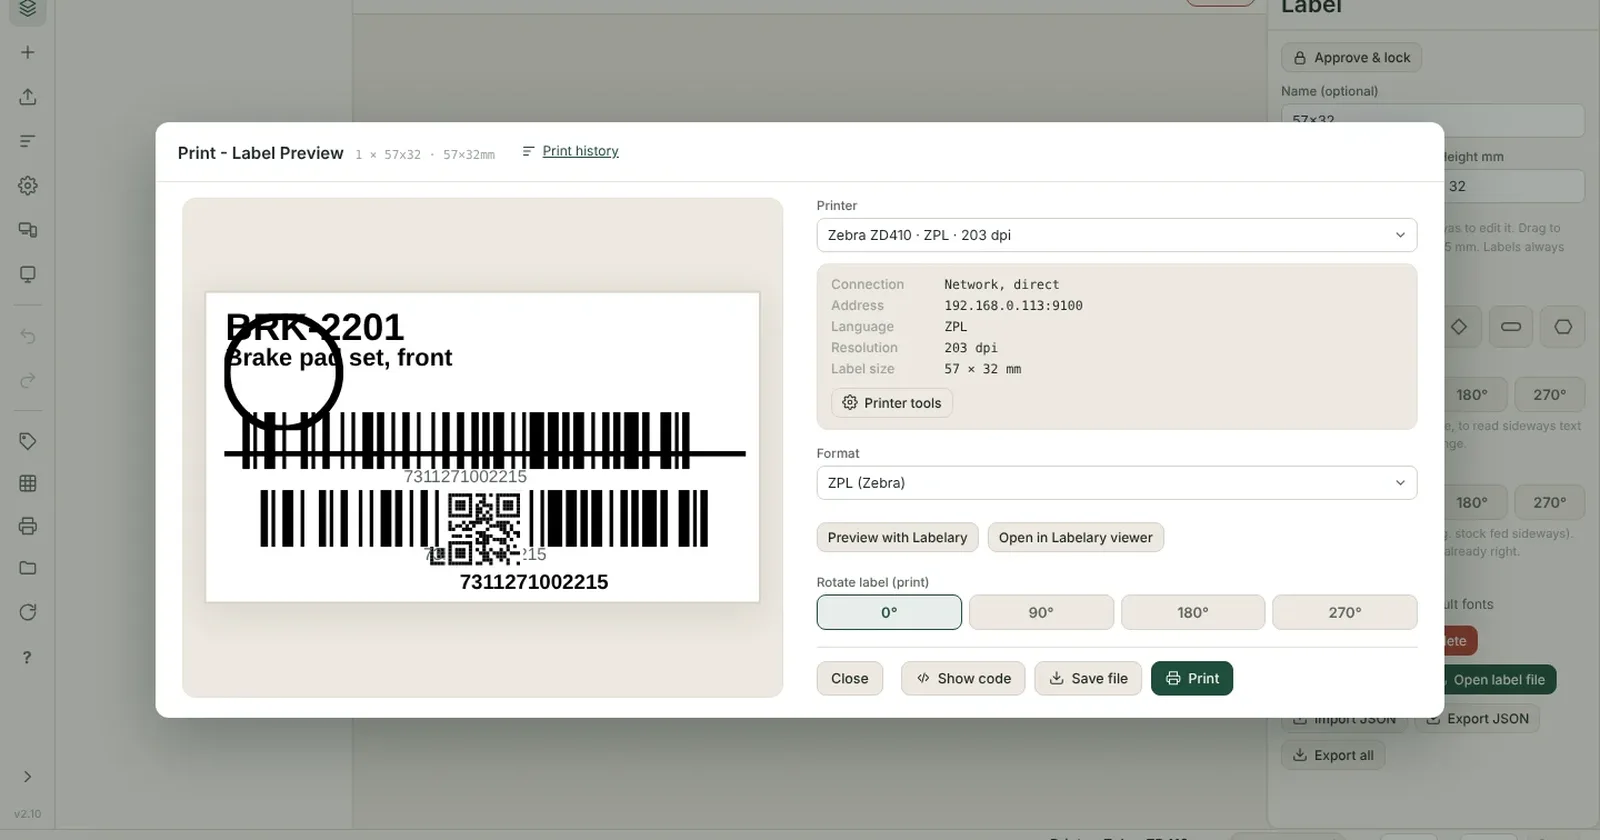Click Open in Labelary viewer
This screenshot has width=1600, height=840.
[1075, 537]
